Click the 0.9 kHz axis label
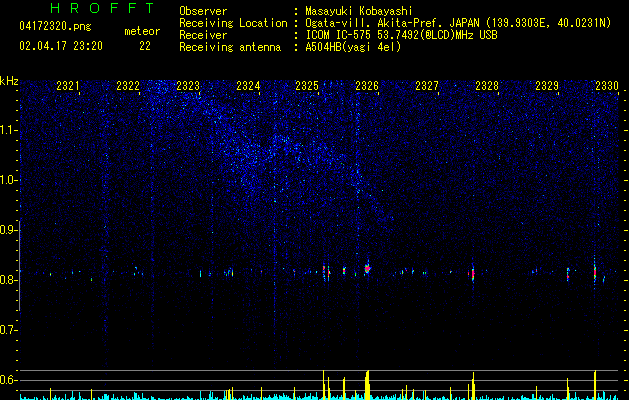The image size is (629, 400). [x=8, y=230]
